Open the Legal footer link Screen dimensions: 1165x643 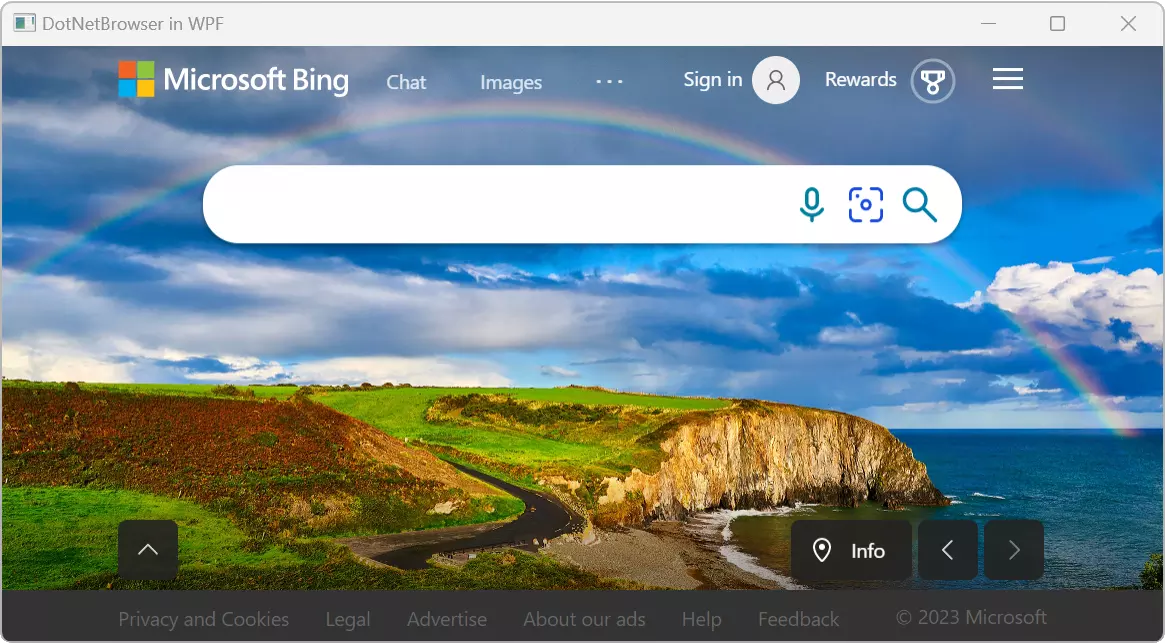(348, 619)
